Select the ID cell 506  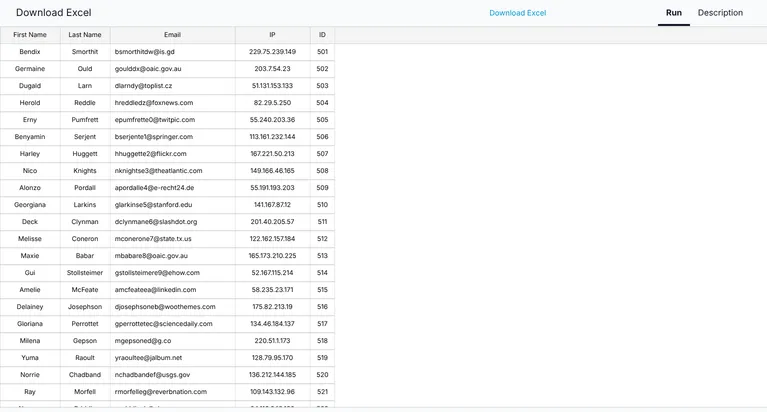[322, 137]
